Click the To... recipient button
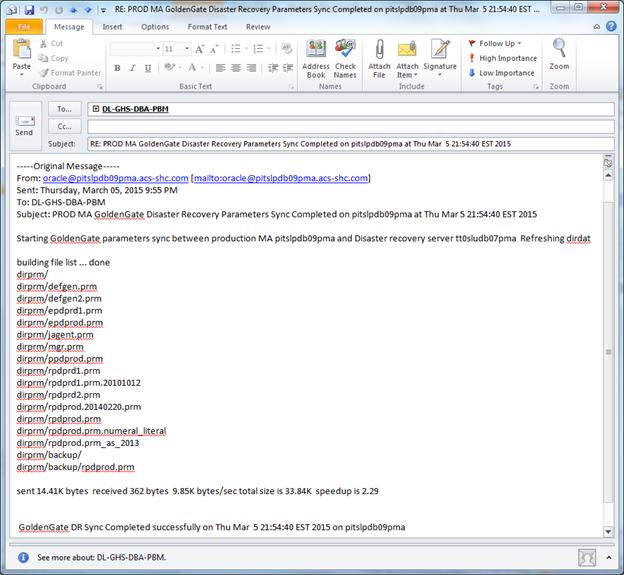 64,109
